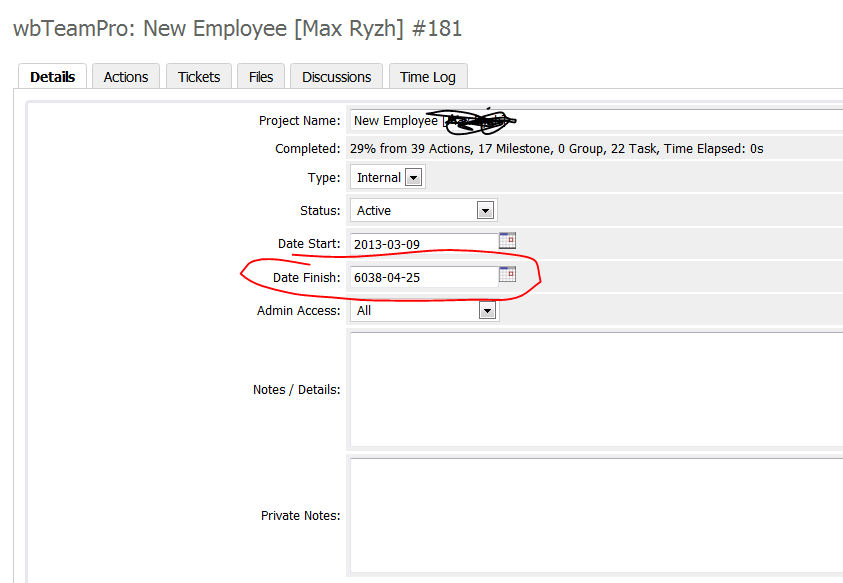Open the Actions tab

click(126, 77)
